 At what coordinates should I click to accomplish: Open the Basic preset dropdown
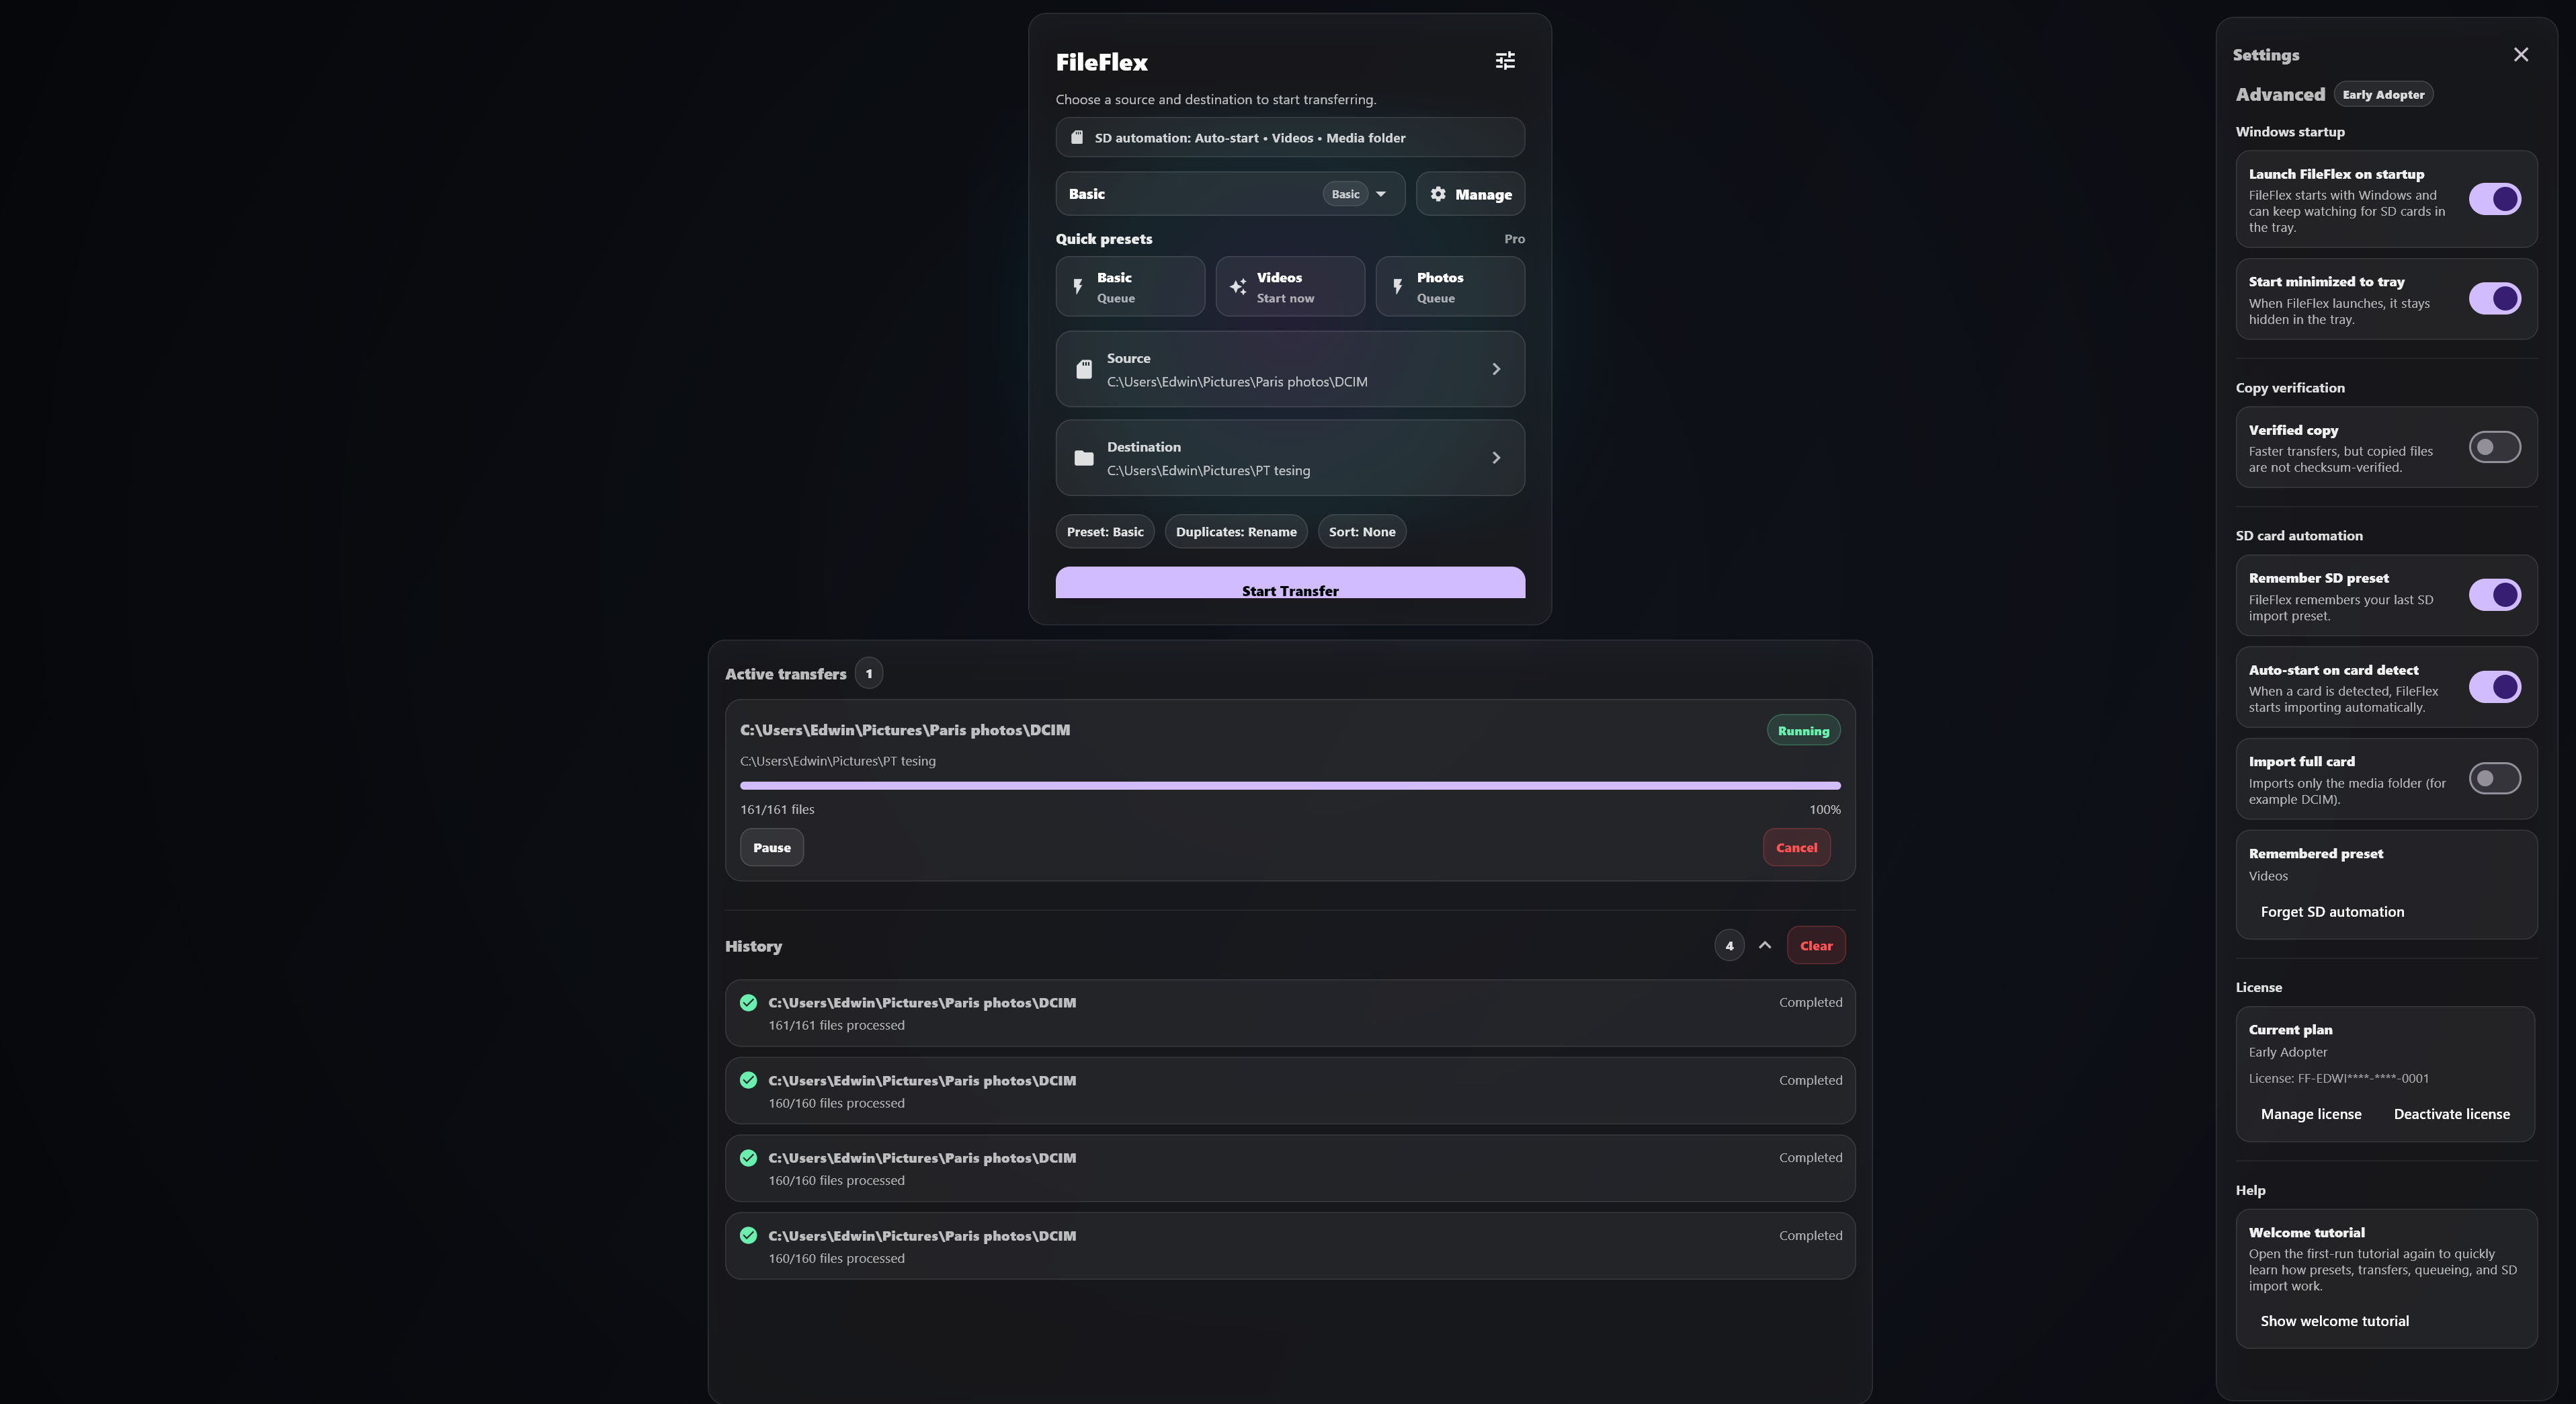point(1380,193)
